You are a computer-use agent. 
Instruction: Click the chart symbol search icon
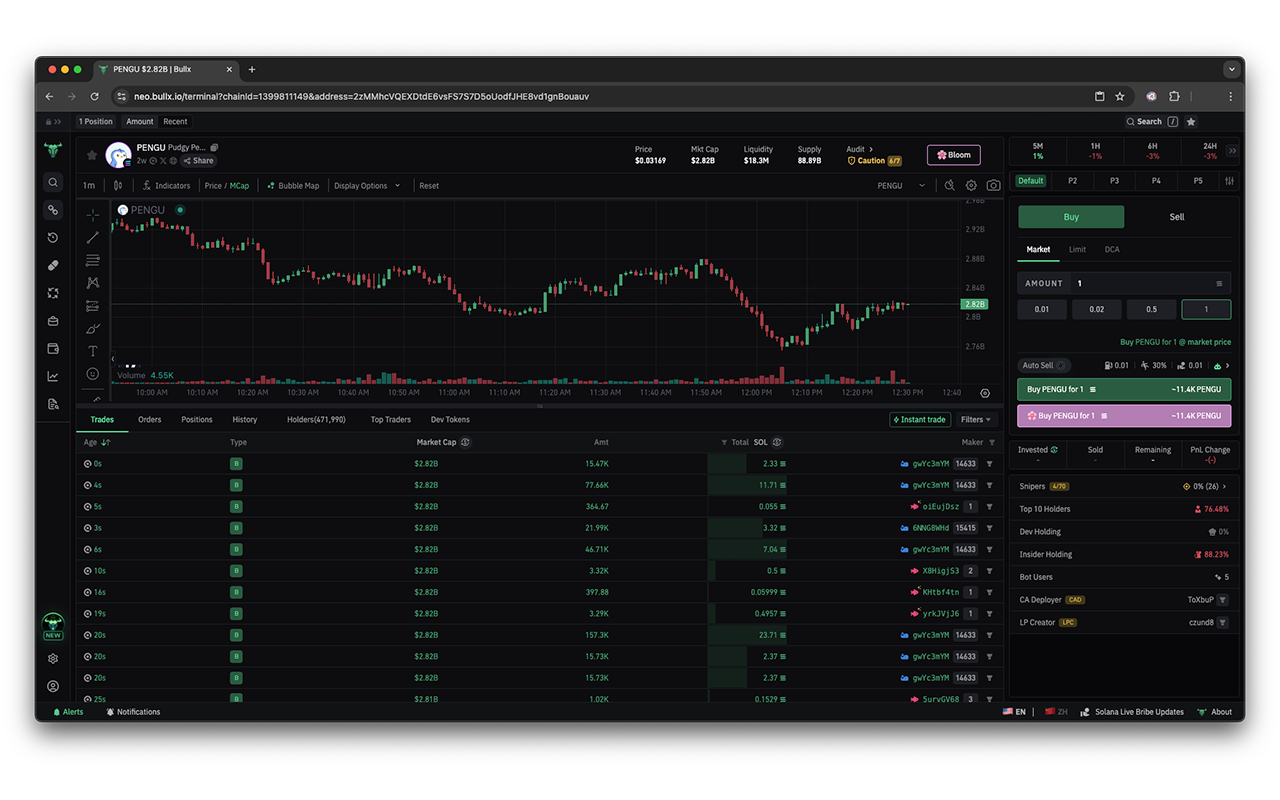tap(950, 185)
